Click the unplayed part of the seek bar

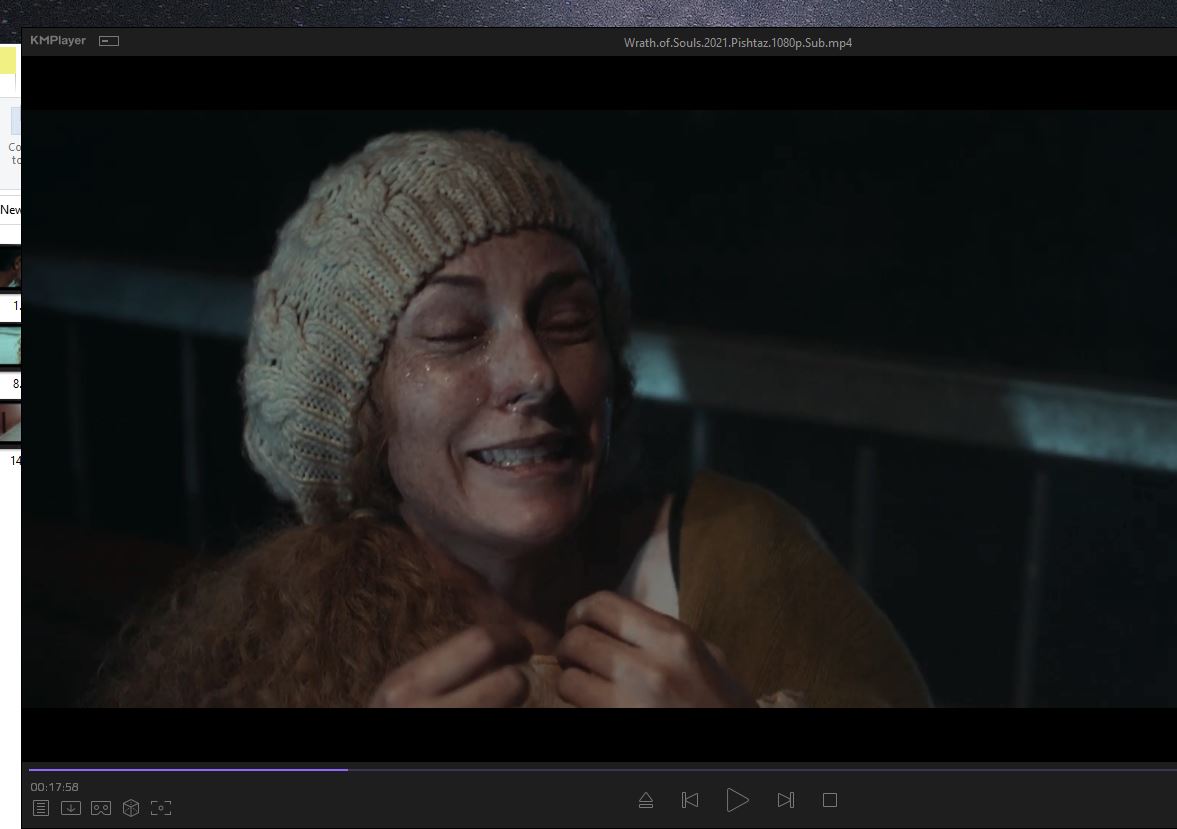(x=760, y=770)
